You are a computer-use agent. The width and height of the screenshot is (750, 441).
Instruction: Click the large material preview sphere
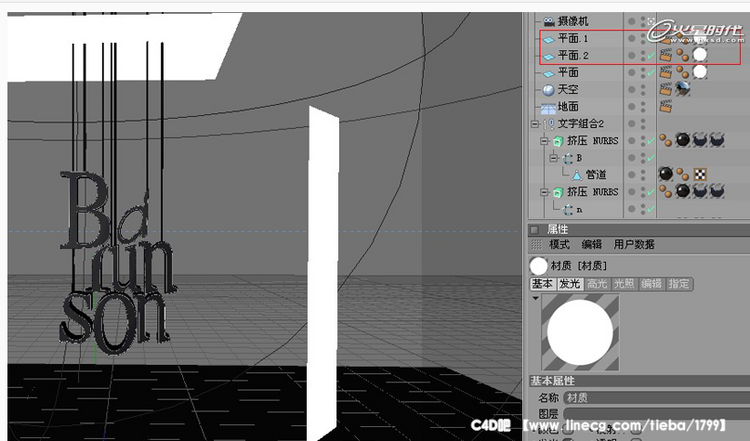[580, 332]
